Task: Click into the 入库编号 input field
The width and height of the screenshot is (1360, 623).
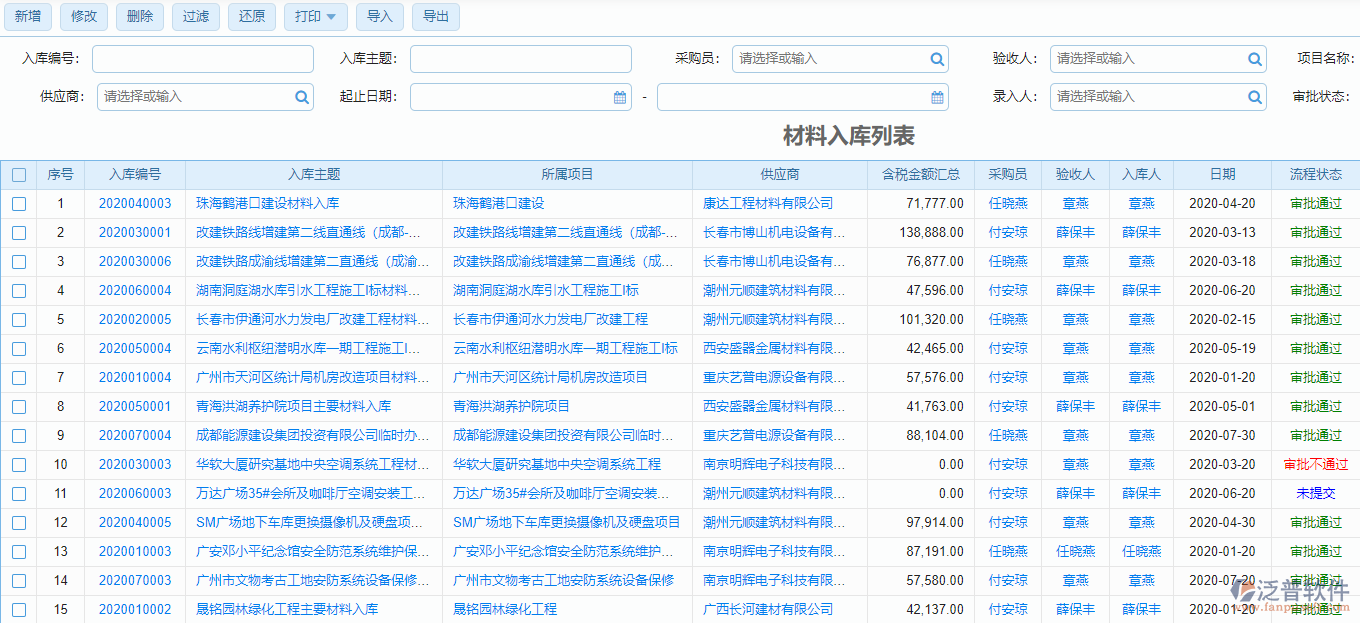Action: (203, 59)
